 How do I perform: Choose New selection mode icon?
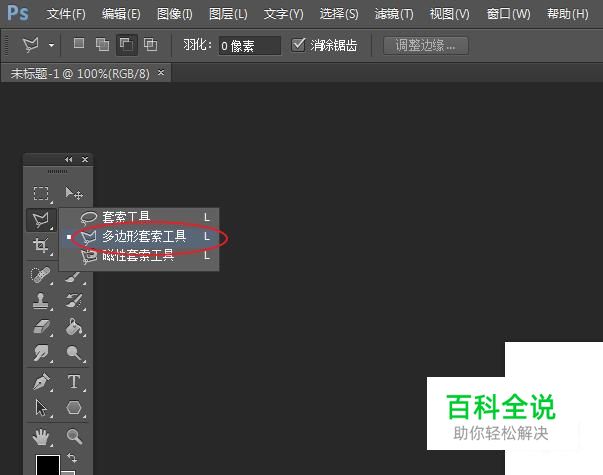(79, 43)
